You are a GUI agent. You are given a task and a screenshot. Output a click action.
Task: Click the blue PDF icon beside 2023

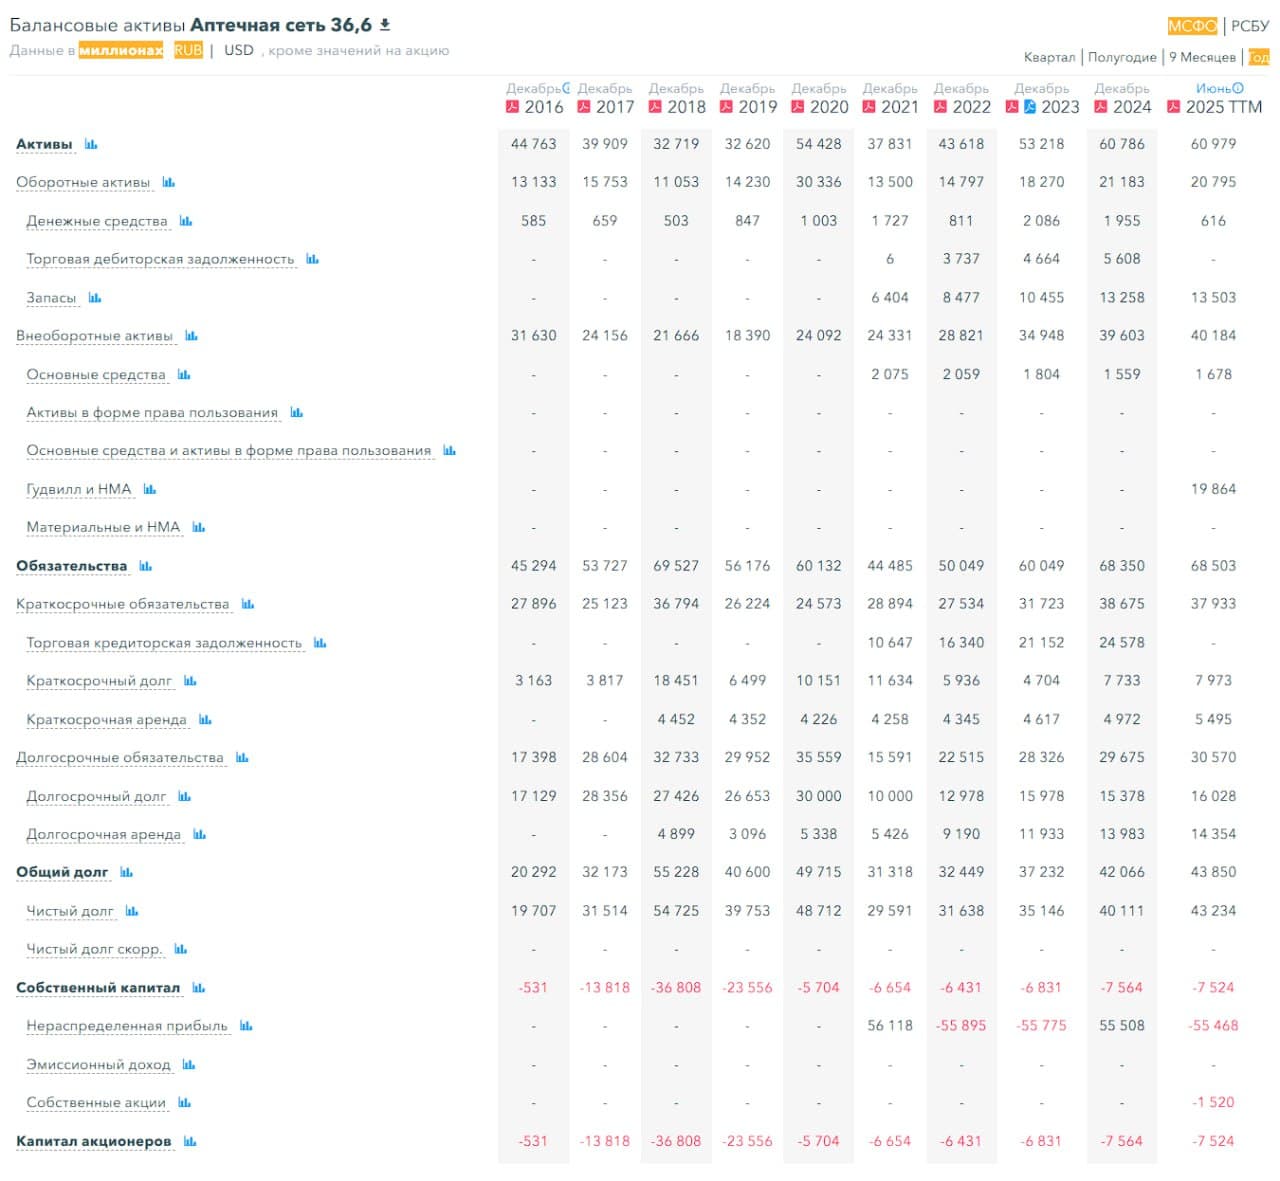point(1029,106)
